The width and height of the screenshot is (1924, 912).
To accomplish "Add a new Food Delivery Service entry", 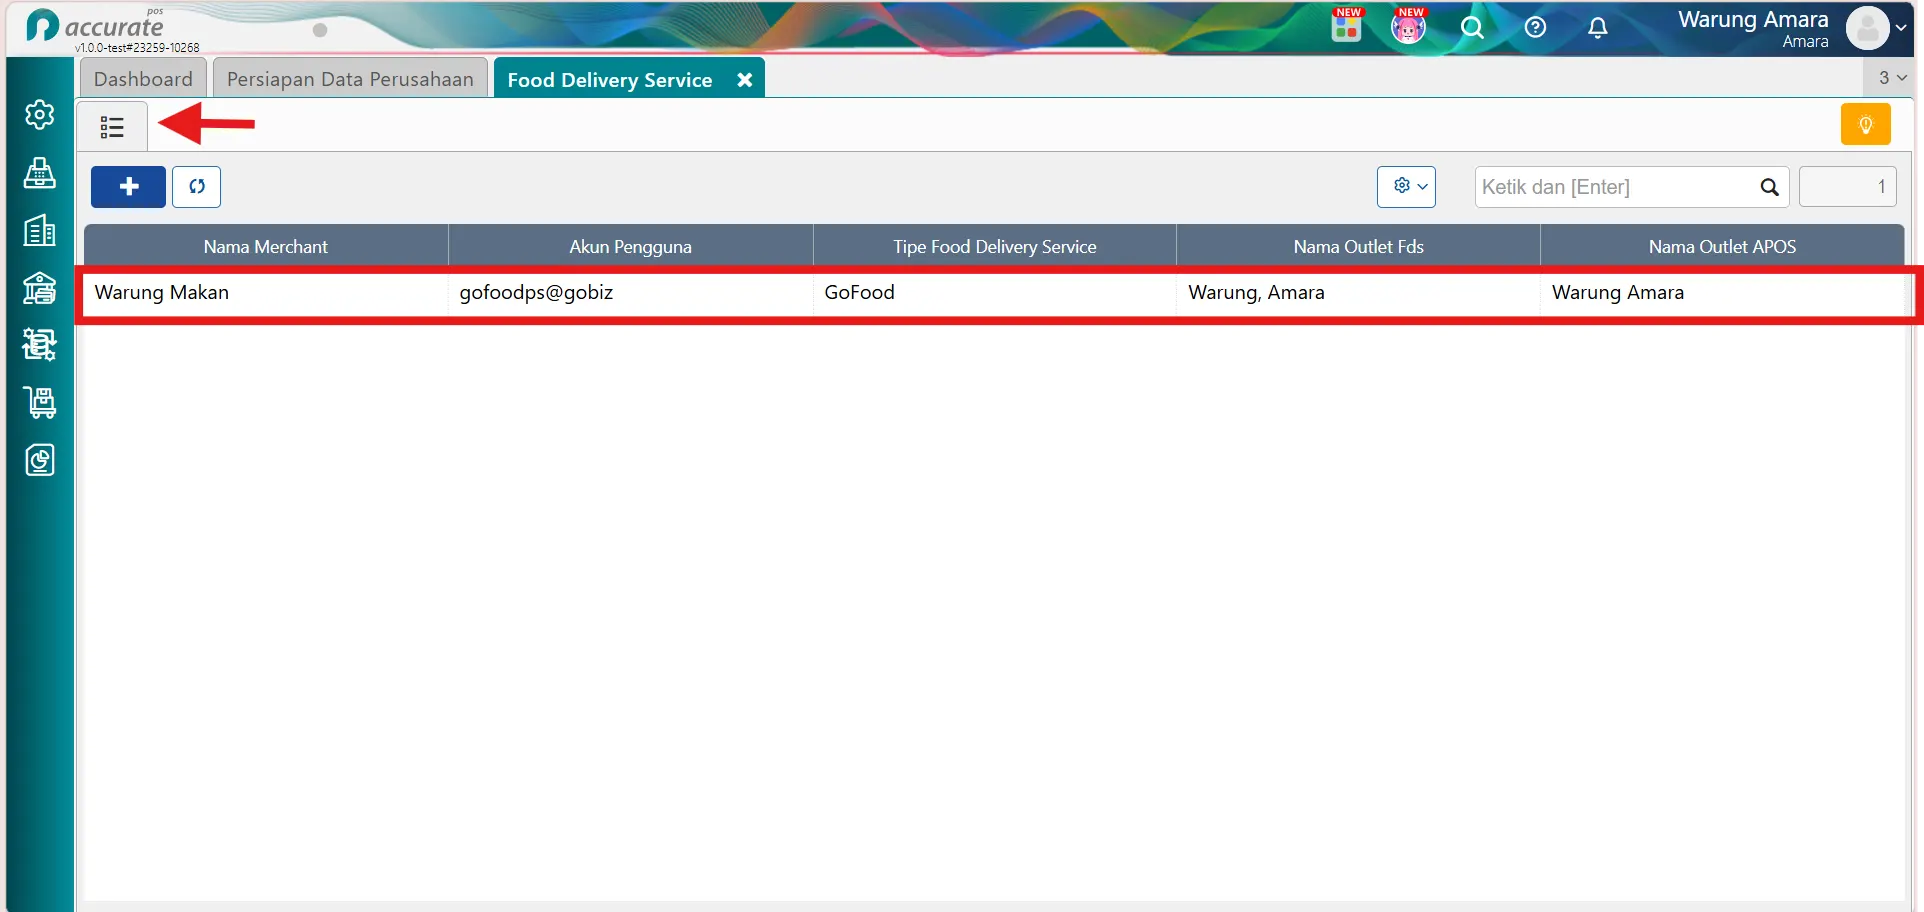I will [x=128, y=187].
